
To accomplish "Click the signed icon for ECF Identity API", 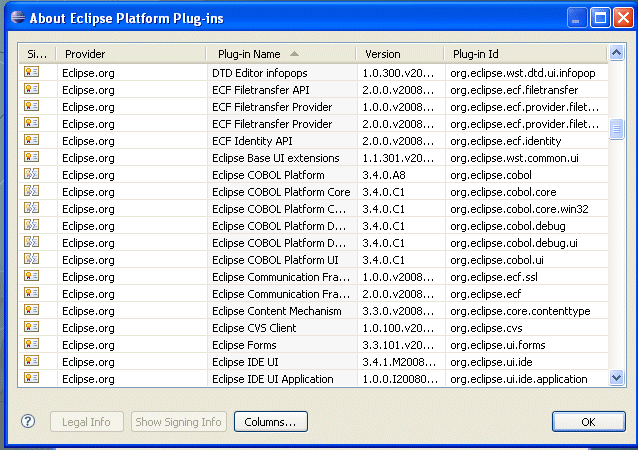I will coord(31,140).
